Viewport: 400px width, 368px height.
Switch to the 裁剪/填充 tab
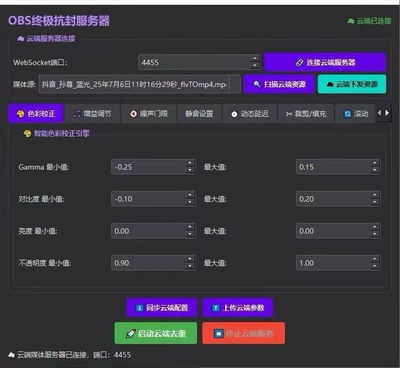click(306, 114)
